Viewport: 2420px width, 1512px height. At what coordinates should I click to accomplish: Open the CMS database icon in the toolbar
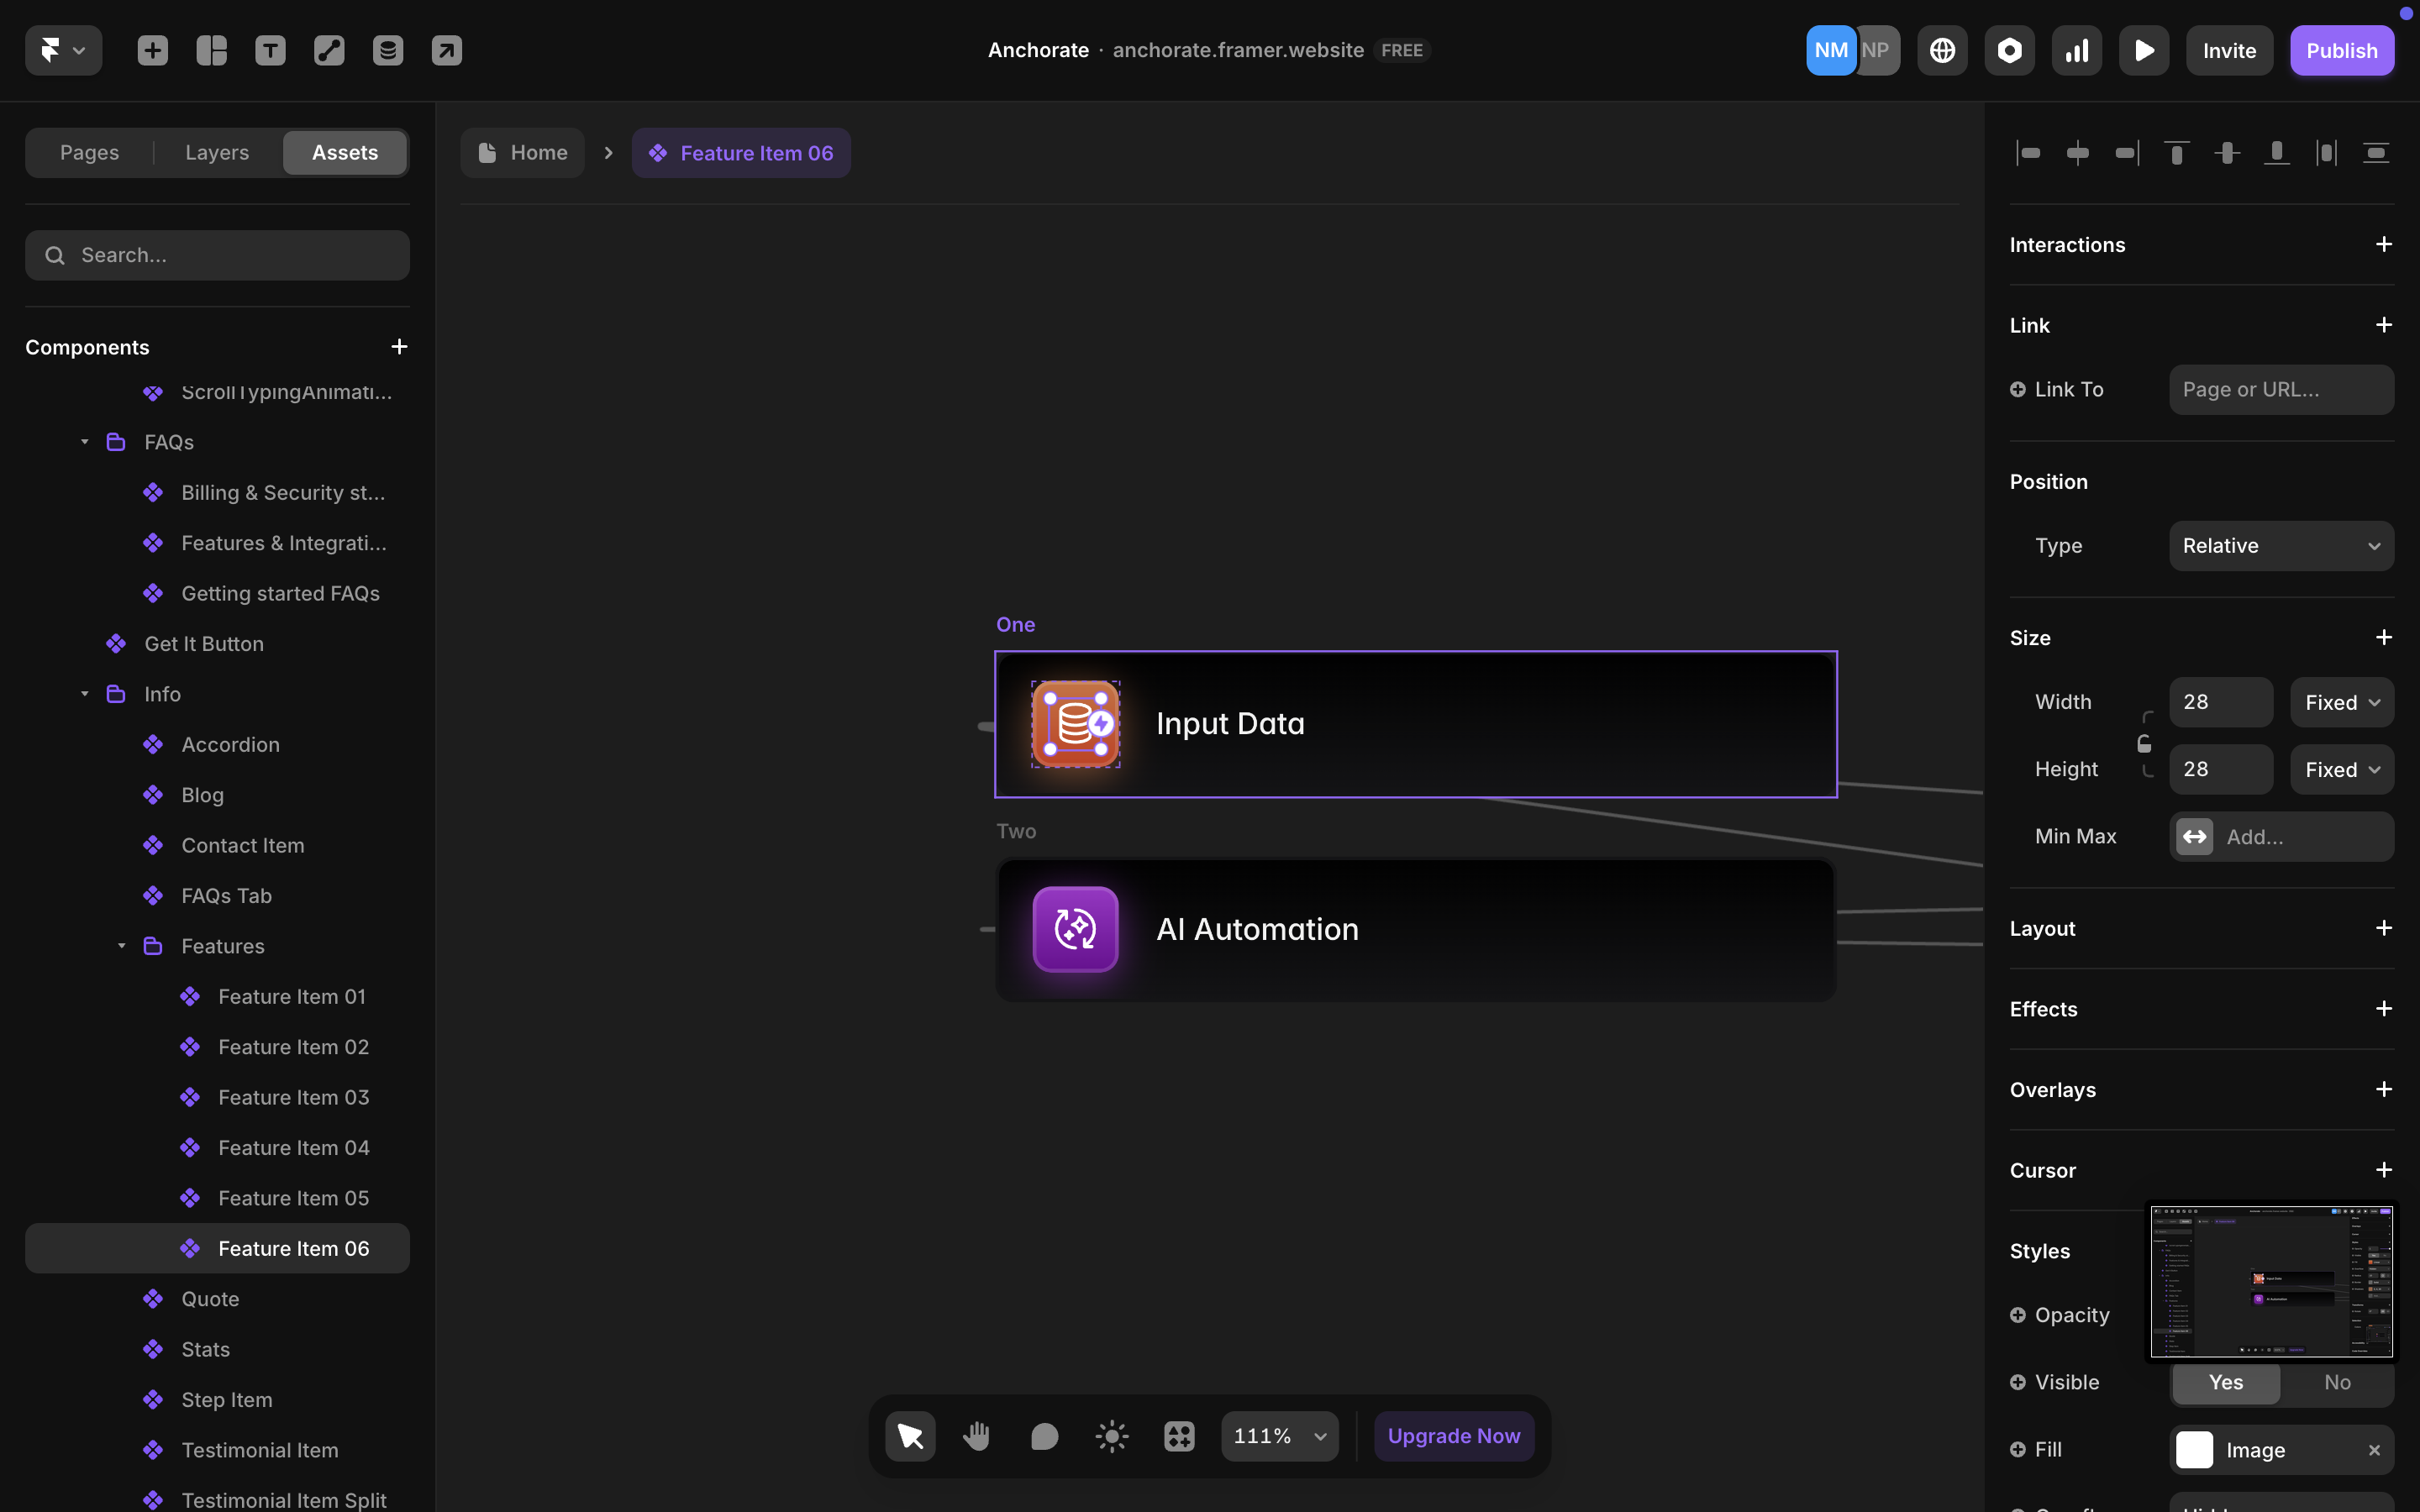(x=388, y=50)
